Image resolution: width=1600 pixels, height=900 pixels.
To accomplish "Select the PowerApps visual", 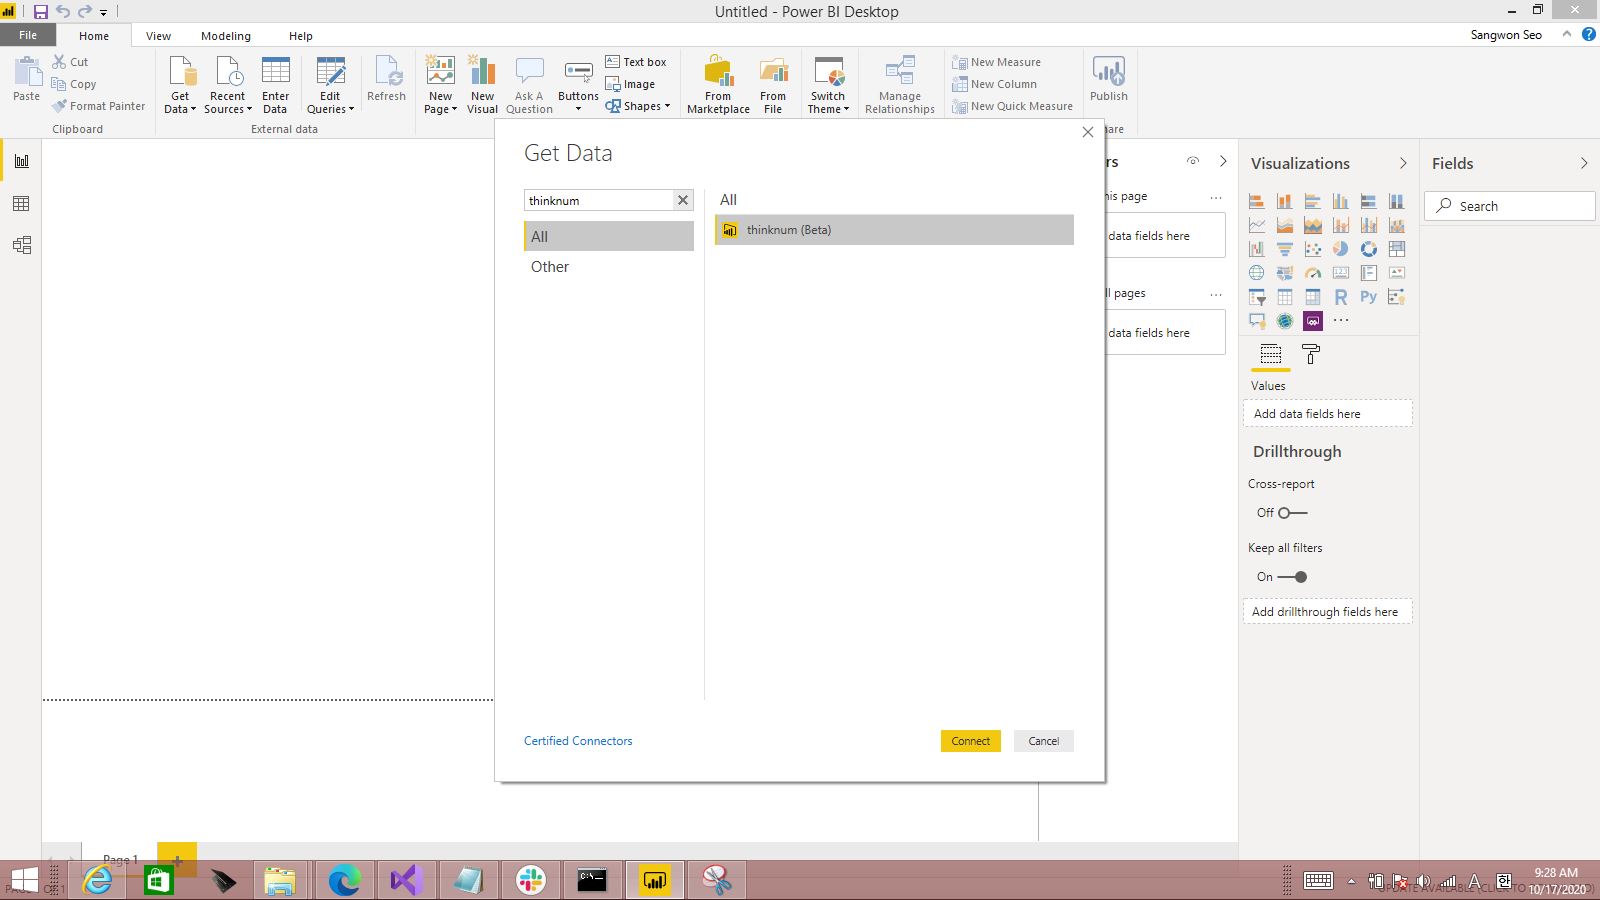I will tap(1313, 321).
